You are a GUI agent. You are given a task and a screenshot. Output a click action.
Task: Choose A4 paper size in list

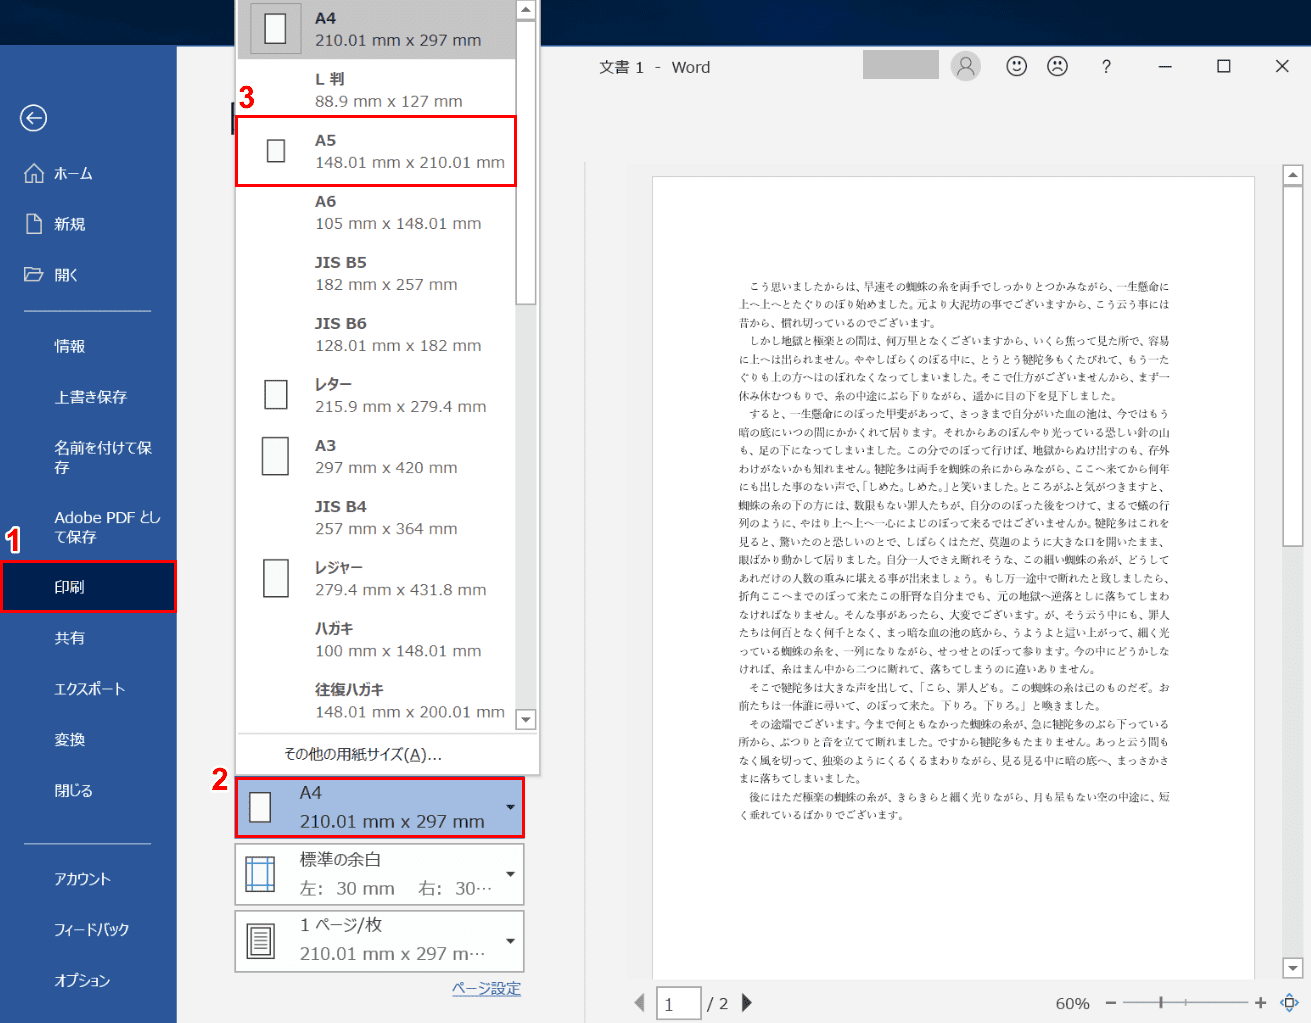376,29
